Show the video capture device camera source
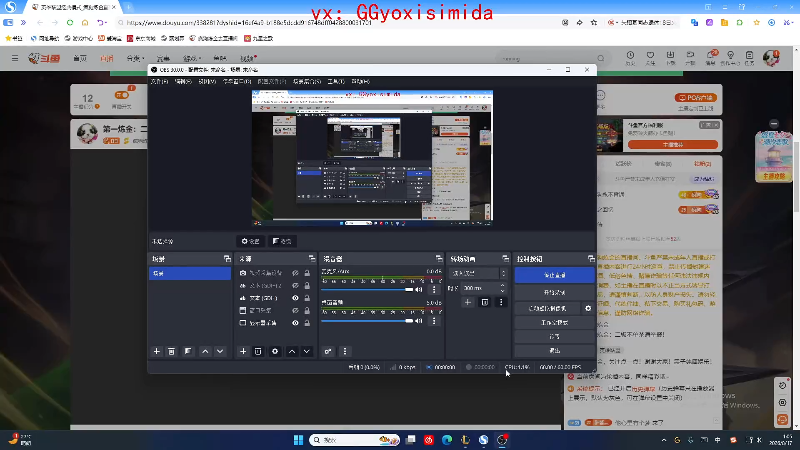This screenshot has height=450, width=800. click(x=295, y=273)
